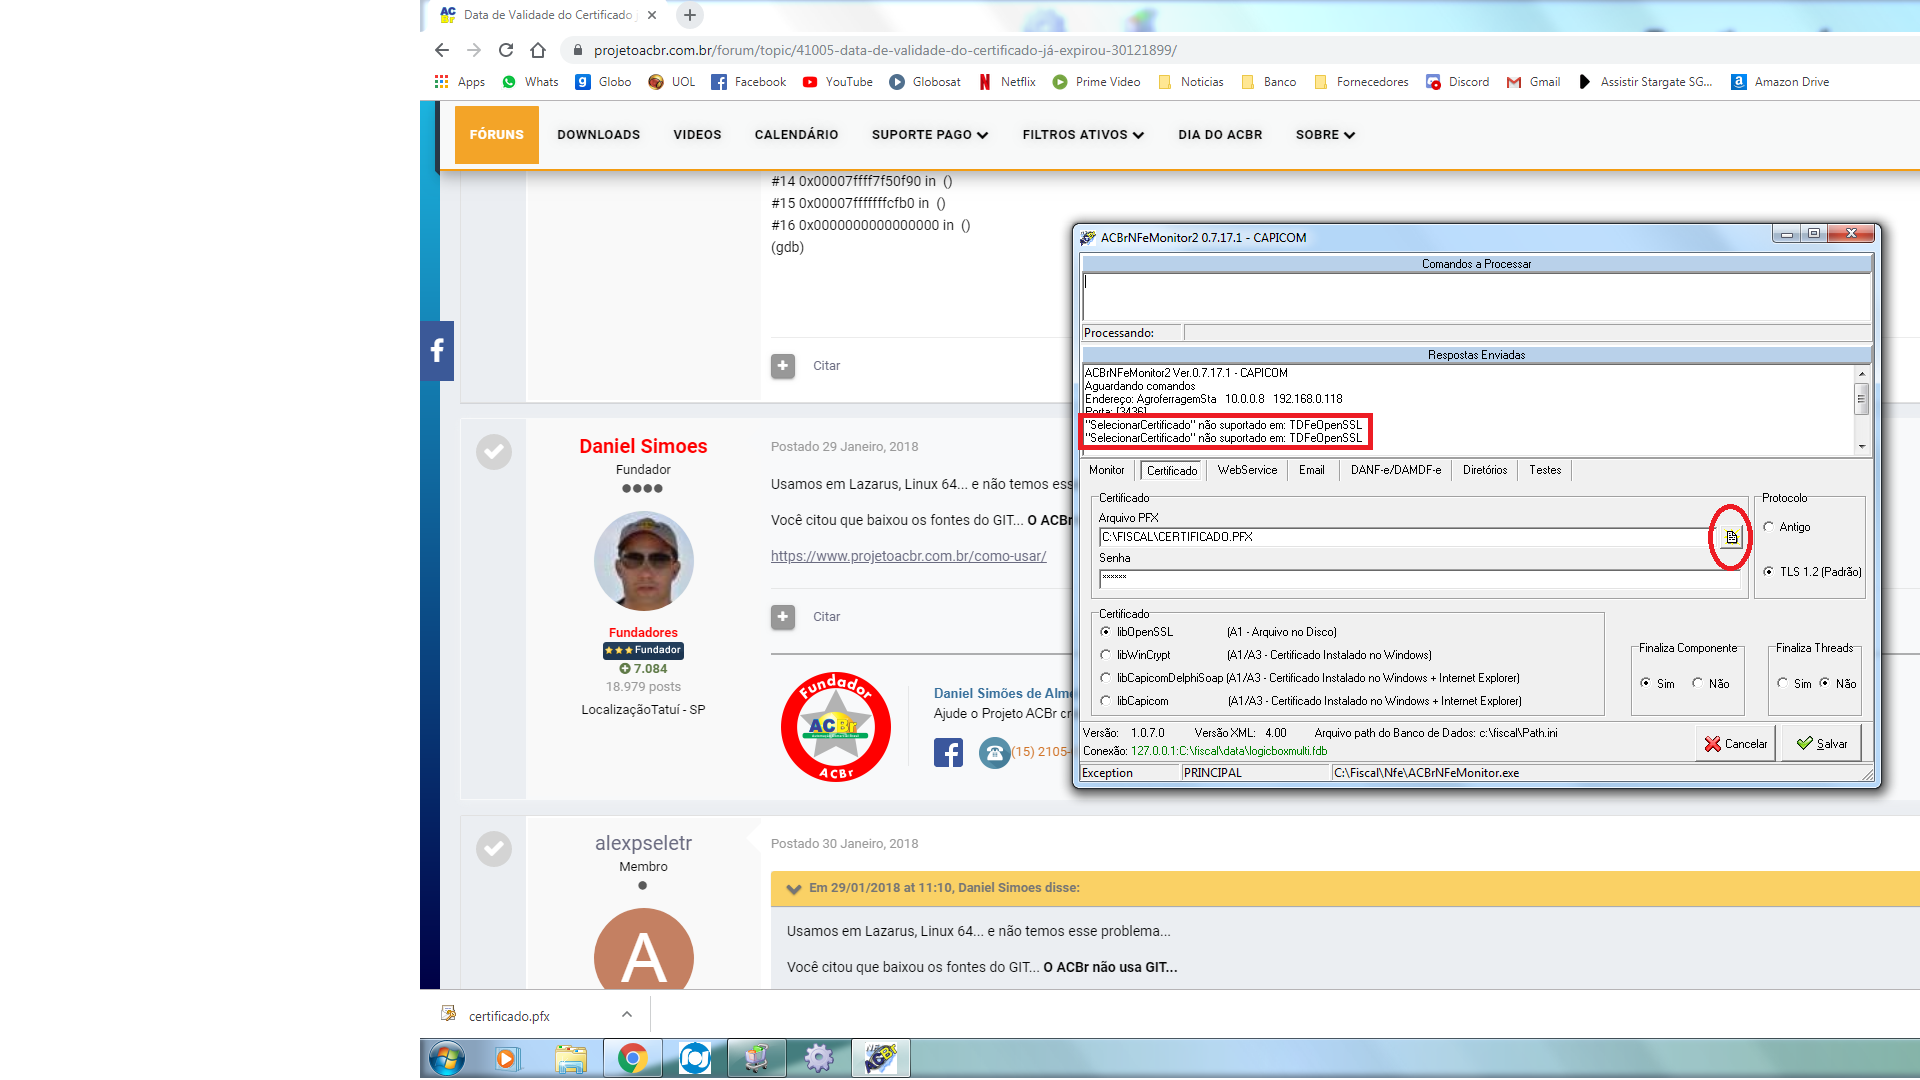Click Citar under Daniel Simoes post

click(826, 617)
